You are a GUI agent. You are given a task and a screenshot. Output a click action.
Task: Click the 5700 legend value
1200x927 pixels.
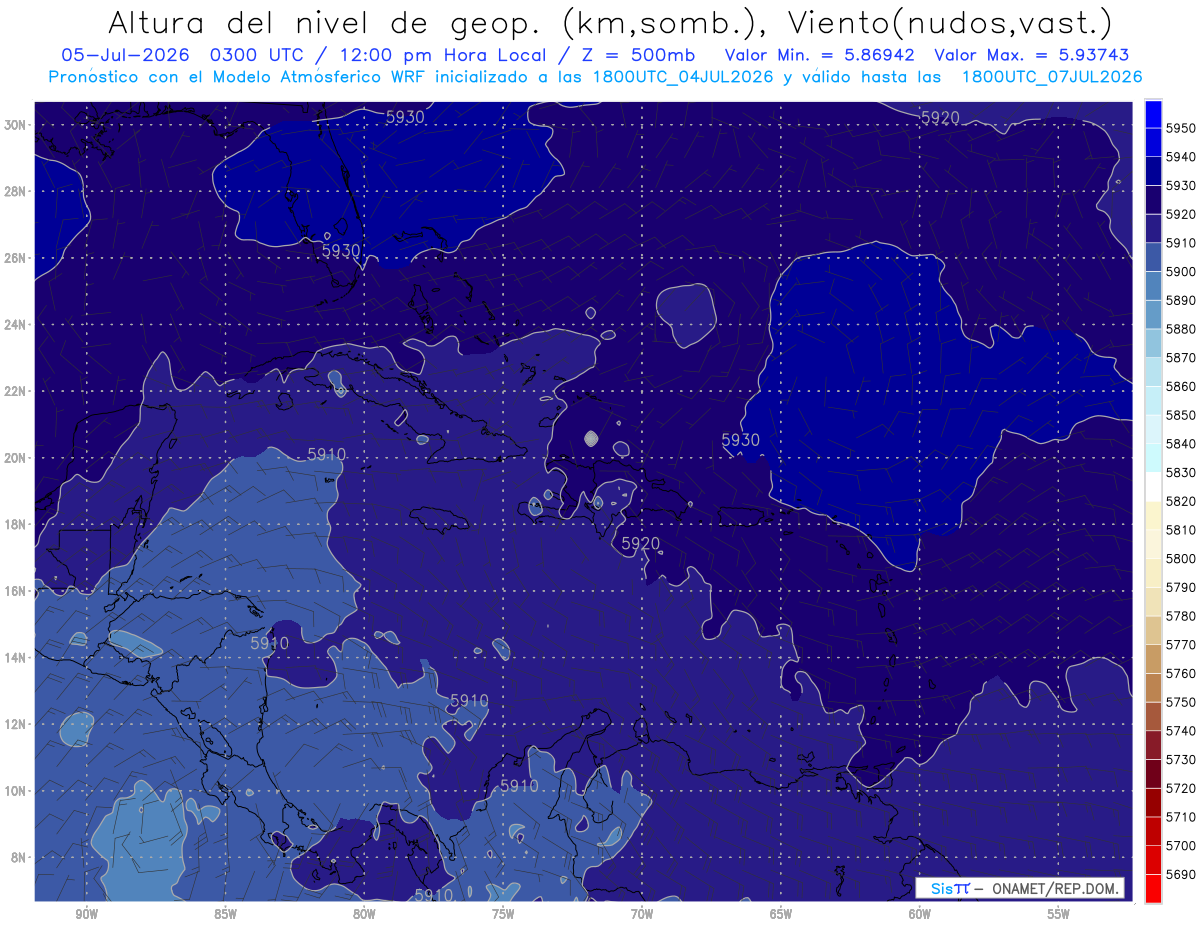click(x=1181, y=845)
